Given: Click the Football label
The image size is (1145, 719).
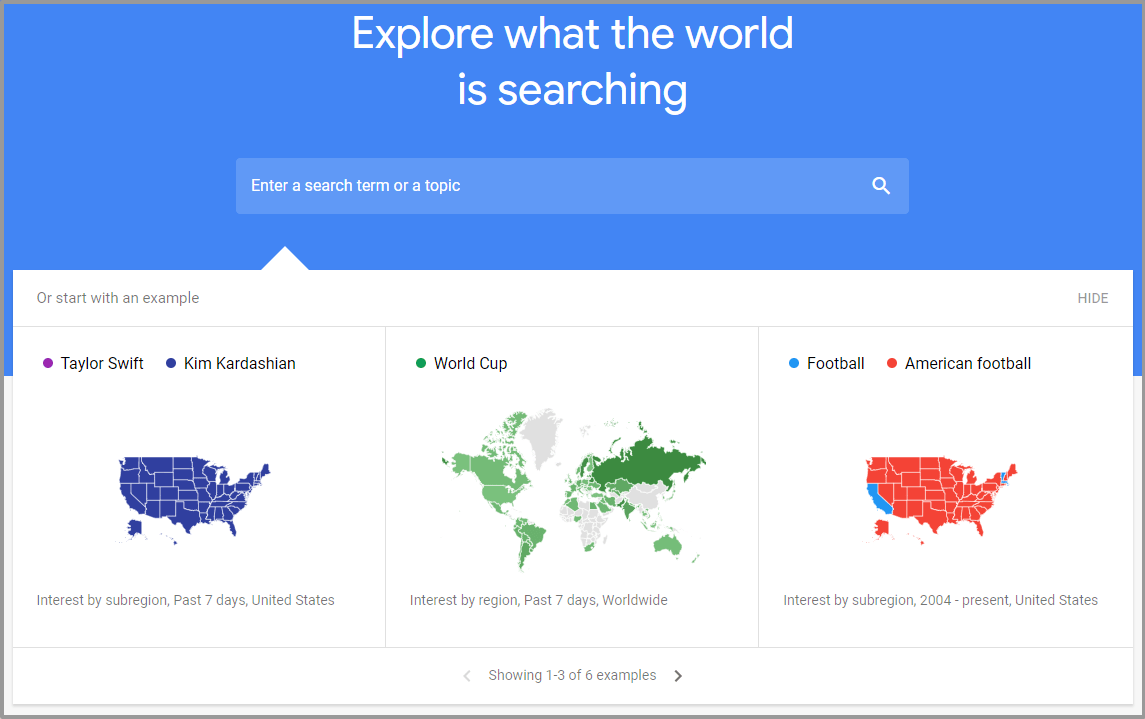Looking at the screenshot, I should 835,364.
